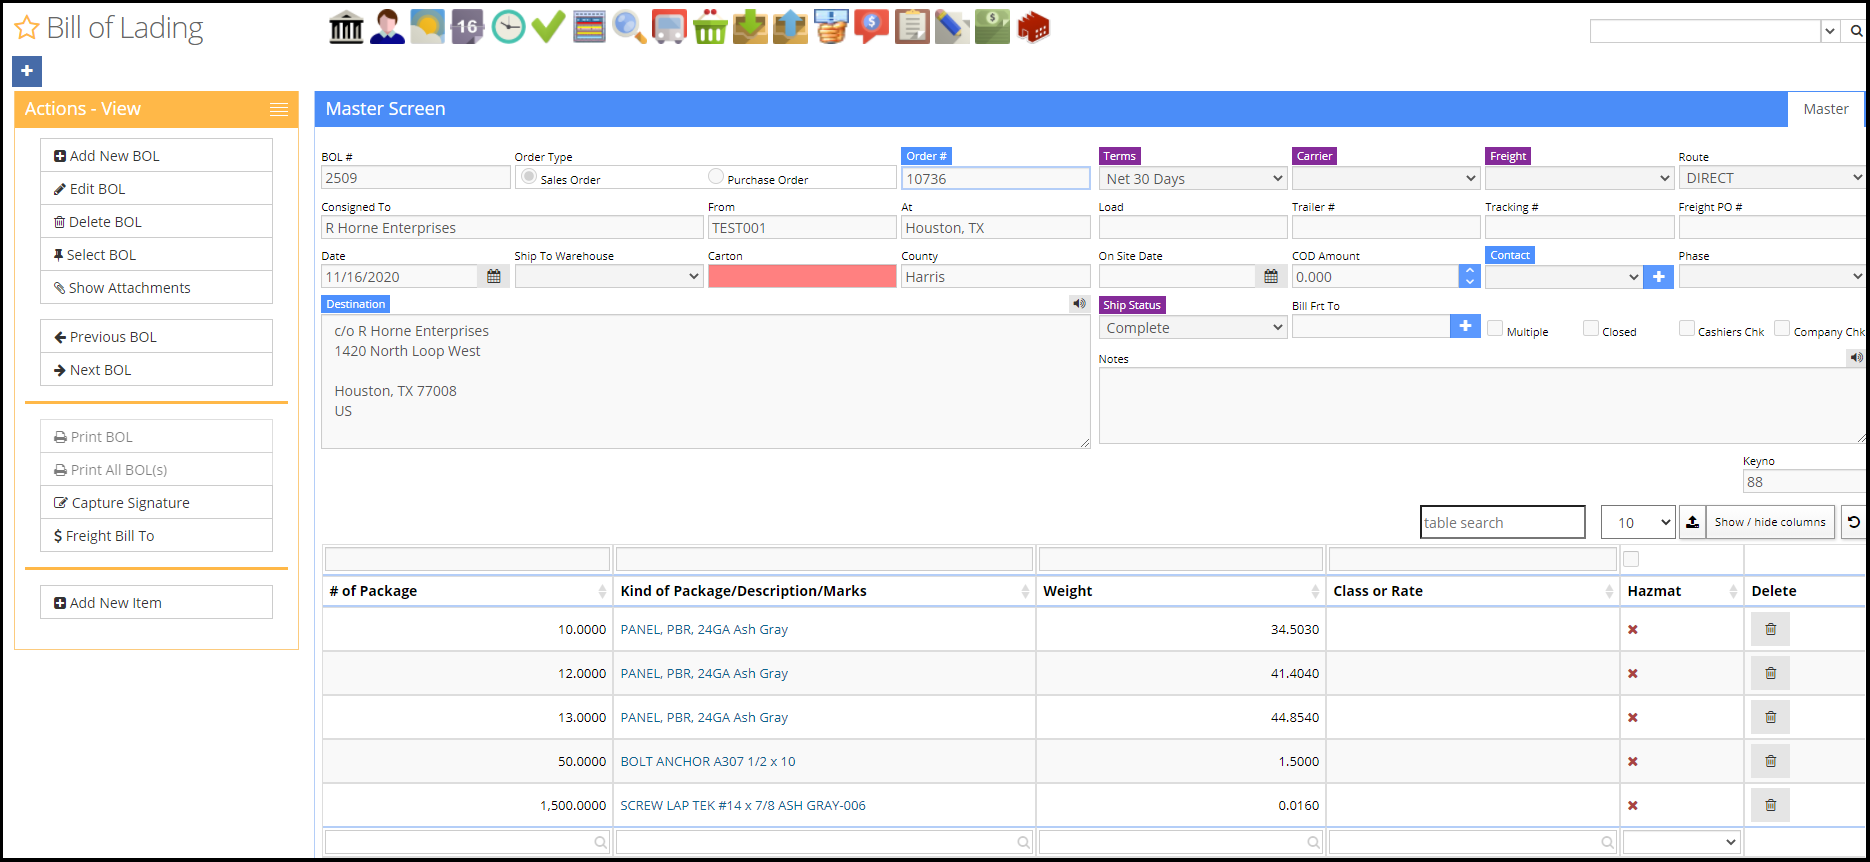Open the Carrier dropdown
Screen dimensions: 1870x862
coord(1386,178)
